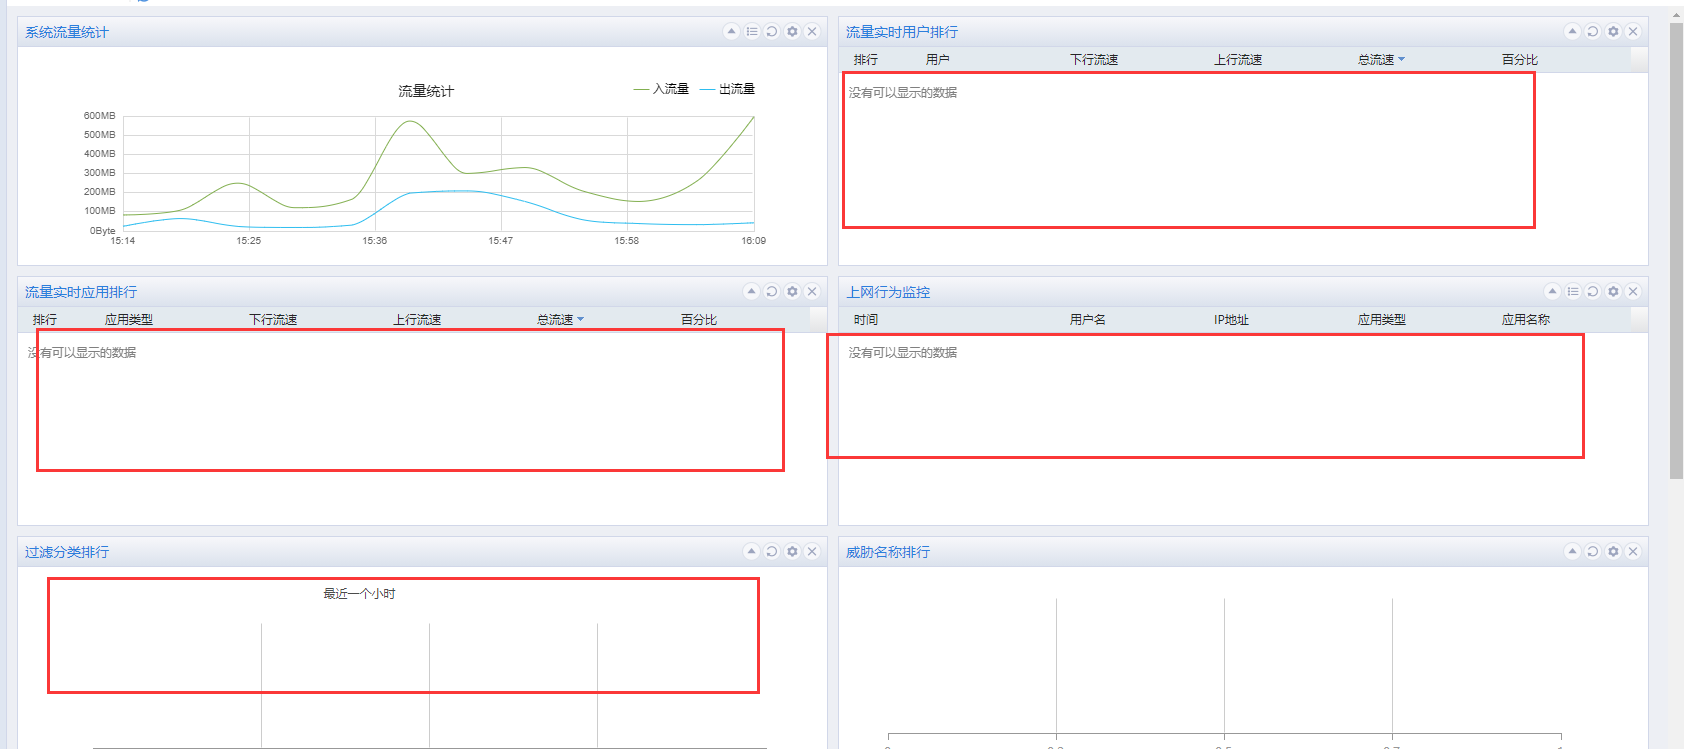This screenshot has height=749, width=1684.
Task: Open list view in 系统流量统计 panel header
Action: coord(752,32)
